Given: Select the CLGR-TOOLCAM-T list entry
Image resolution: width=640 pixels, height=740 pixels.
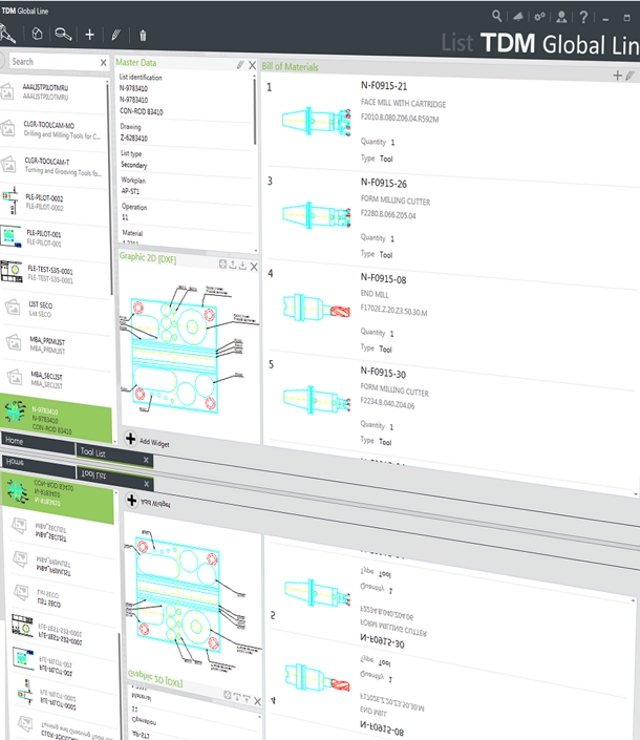Looking at the screenshot, I should click(x=54, y=168).
